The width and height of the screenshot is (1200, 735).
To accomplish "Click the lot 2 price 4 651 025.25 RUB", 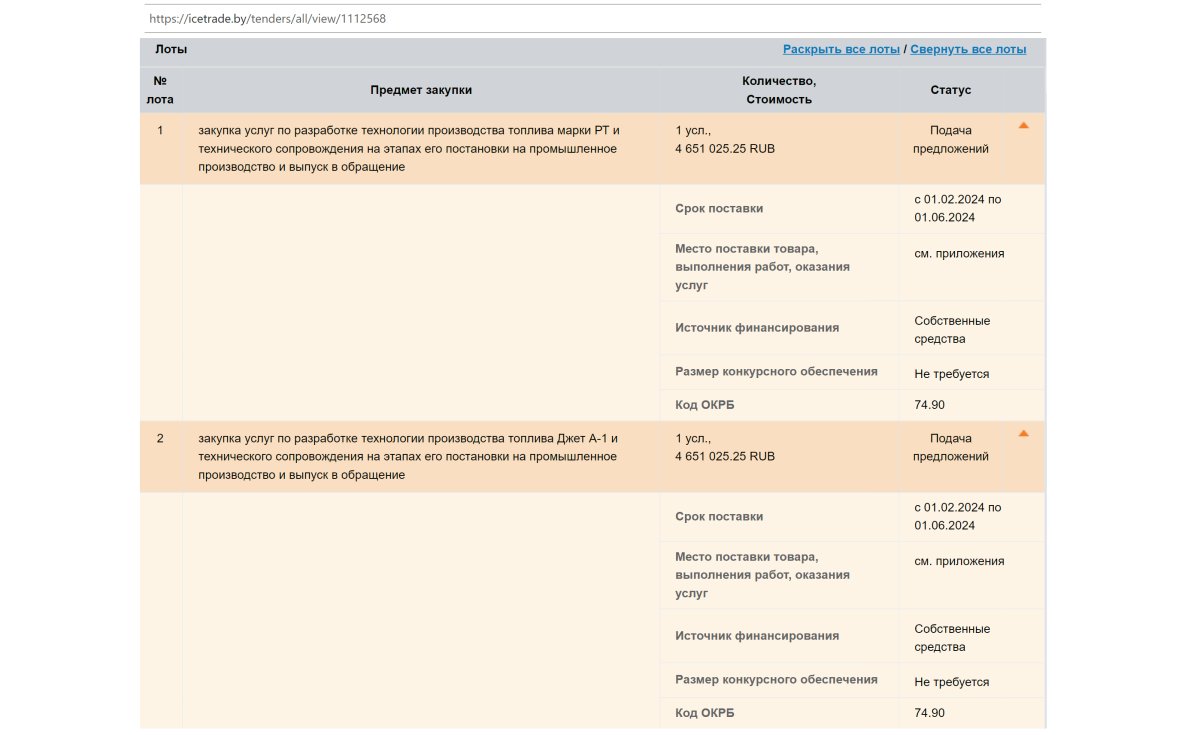I will point(725,457).
